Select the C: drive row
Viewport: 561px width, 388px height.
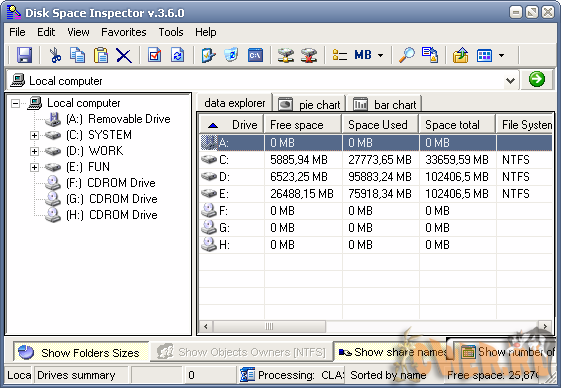[376, 160]
